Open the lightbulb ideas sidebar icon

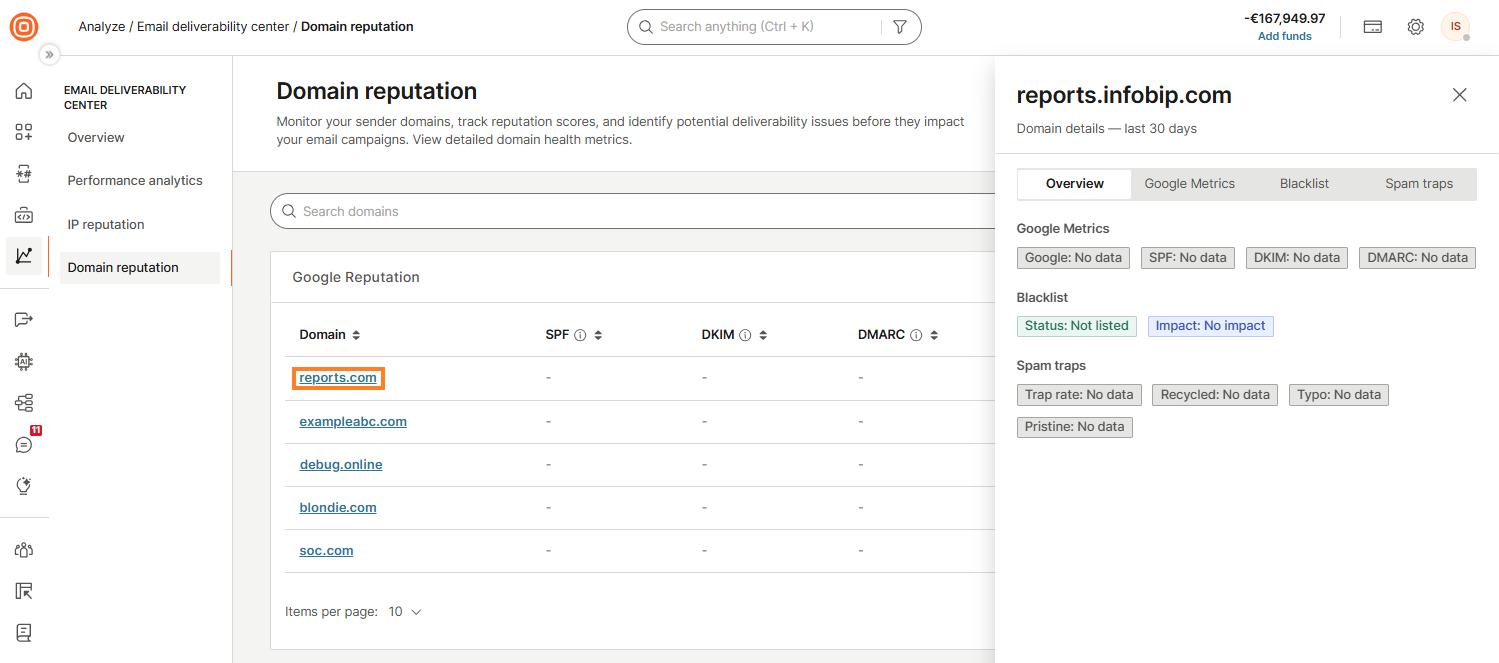click(x=24, y=486)
